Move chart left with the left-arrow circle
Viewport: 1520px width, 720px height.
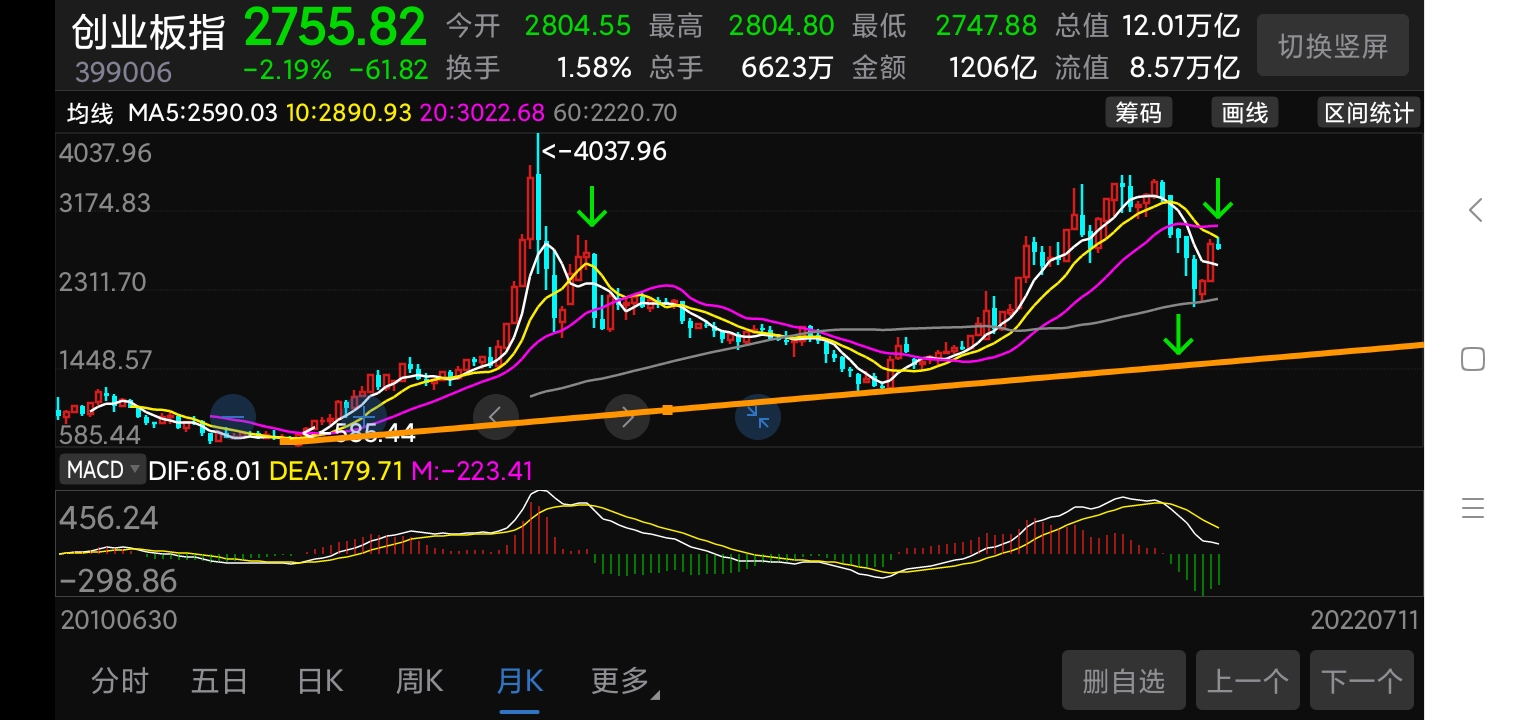tap(496, 416)
